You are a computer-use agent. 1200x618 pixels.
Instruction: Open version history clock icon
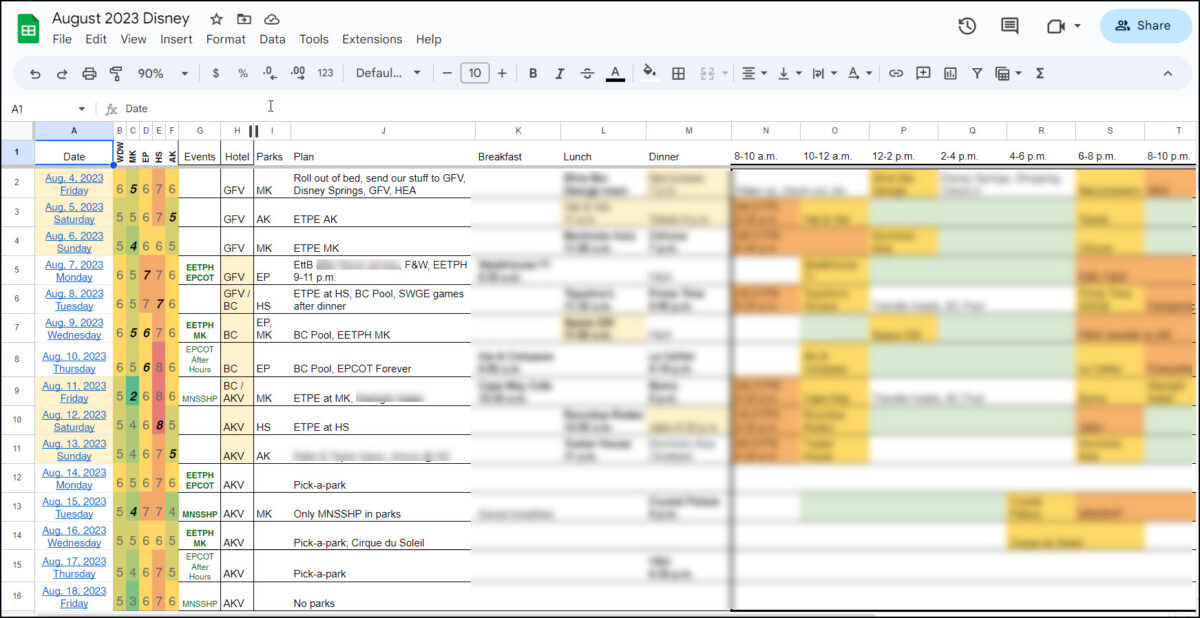(967, 26)
